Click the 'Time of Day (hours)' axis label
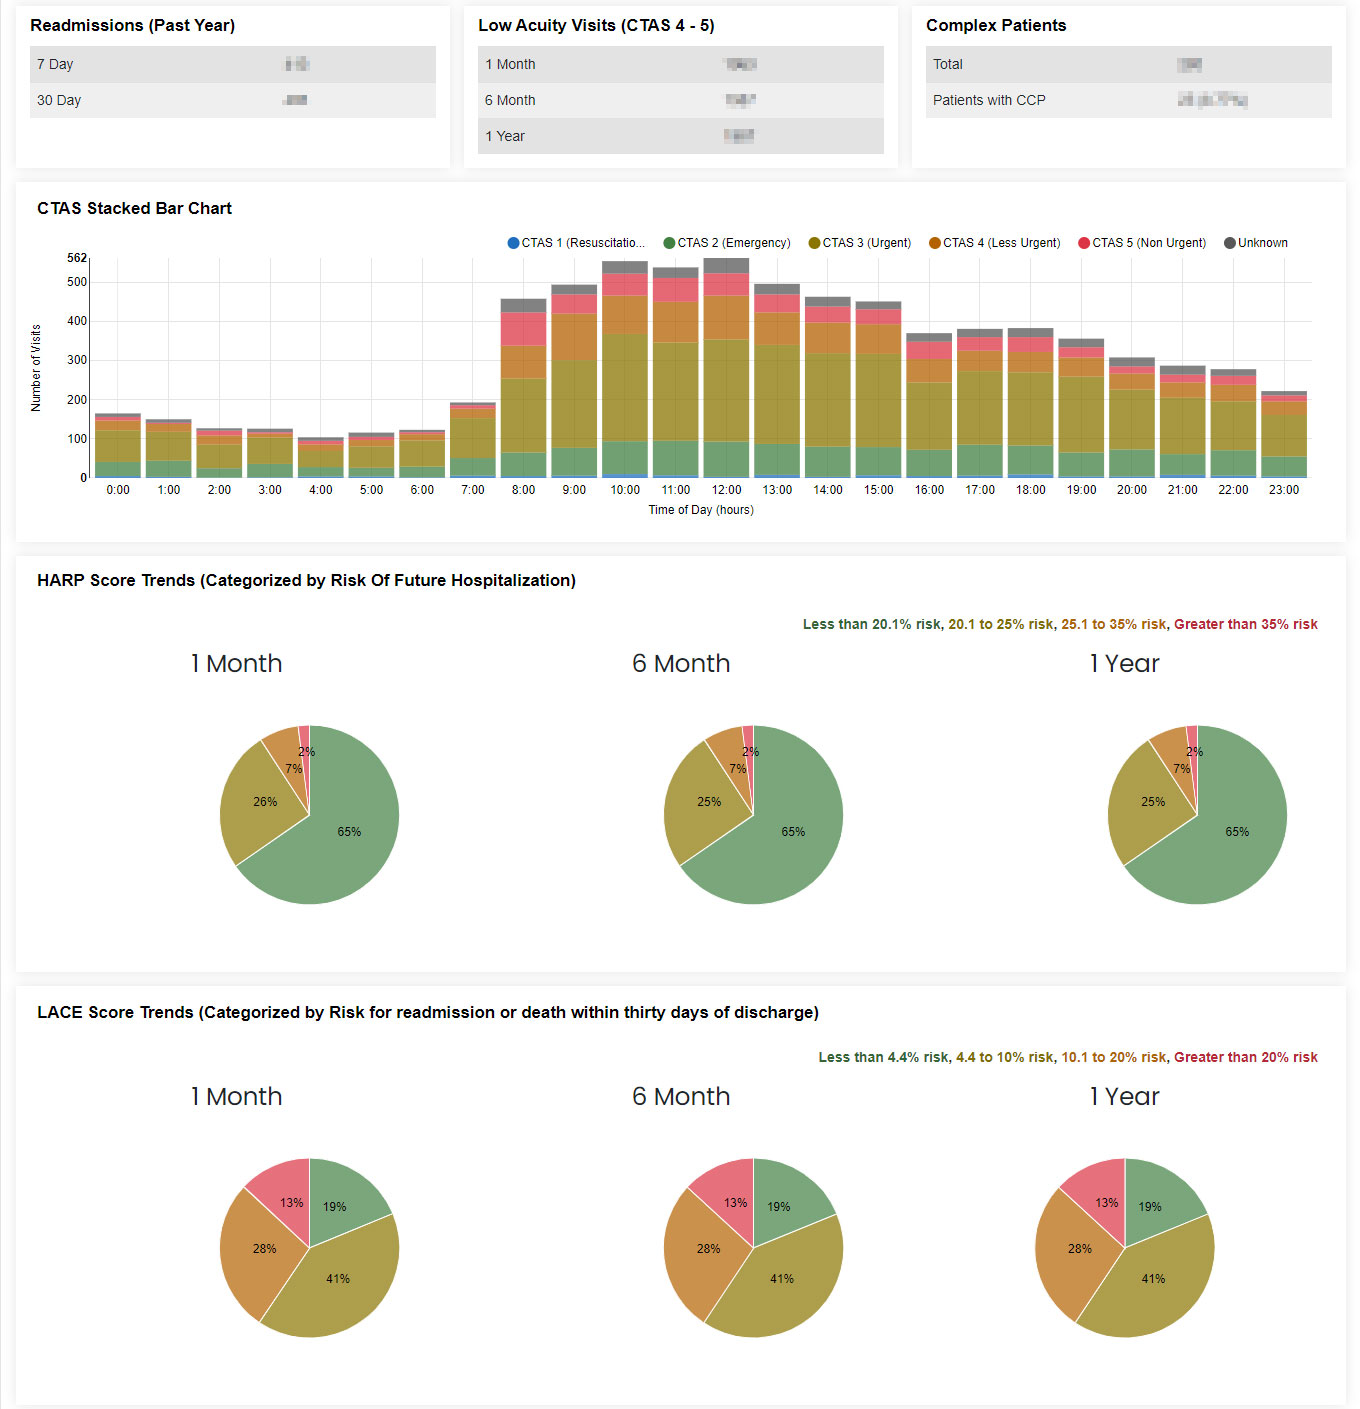 (x=701, y=510)
